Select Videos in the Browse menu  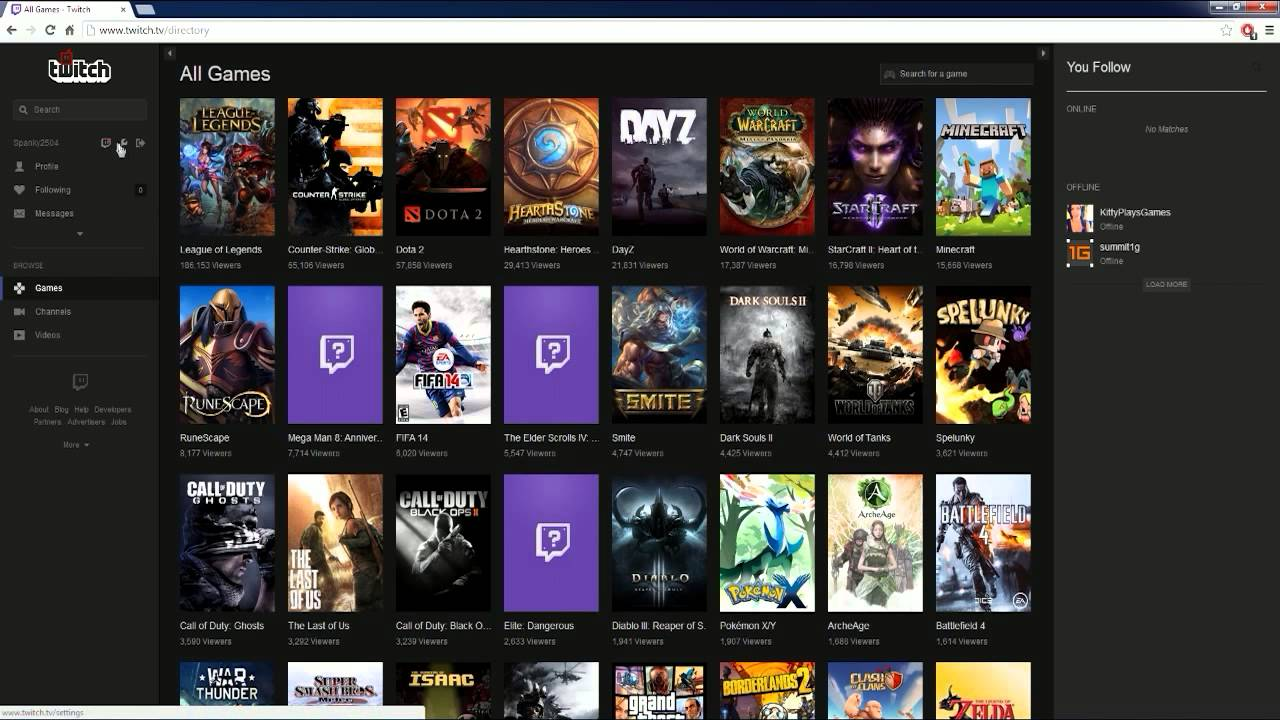79,335
